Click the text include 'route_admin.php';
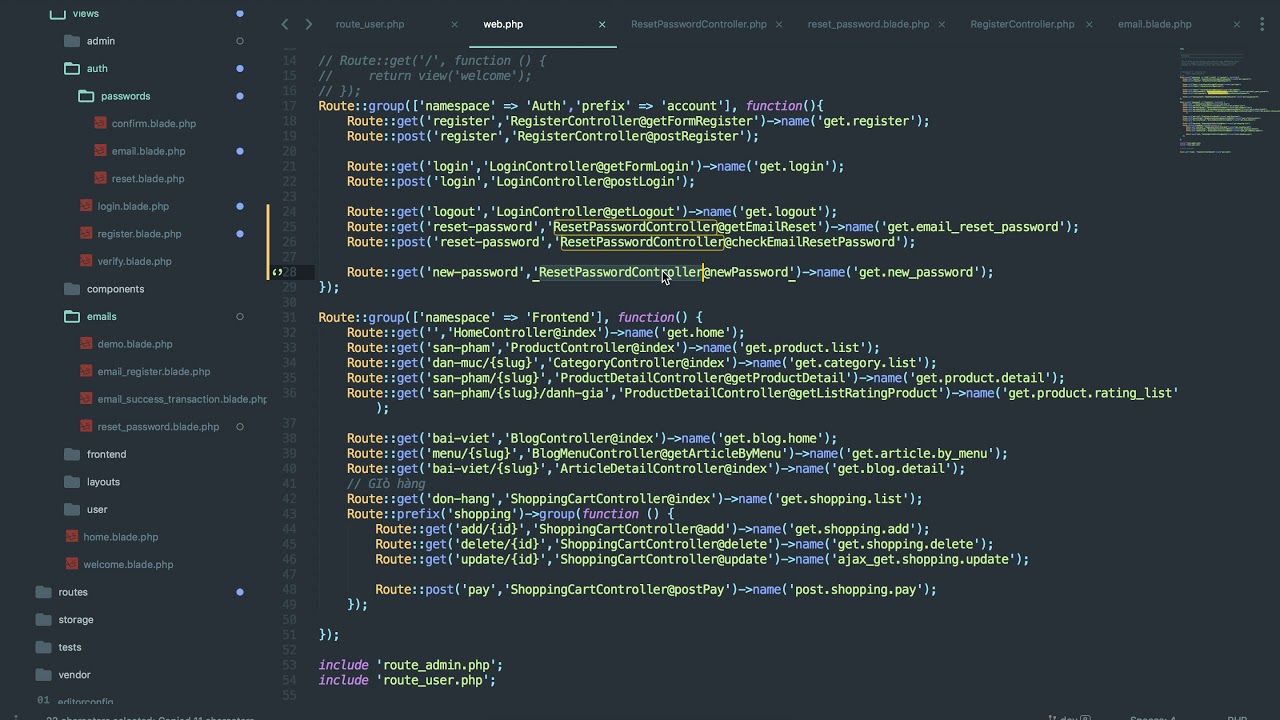This screenshot has width=1280, height=720. [411, 665]
